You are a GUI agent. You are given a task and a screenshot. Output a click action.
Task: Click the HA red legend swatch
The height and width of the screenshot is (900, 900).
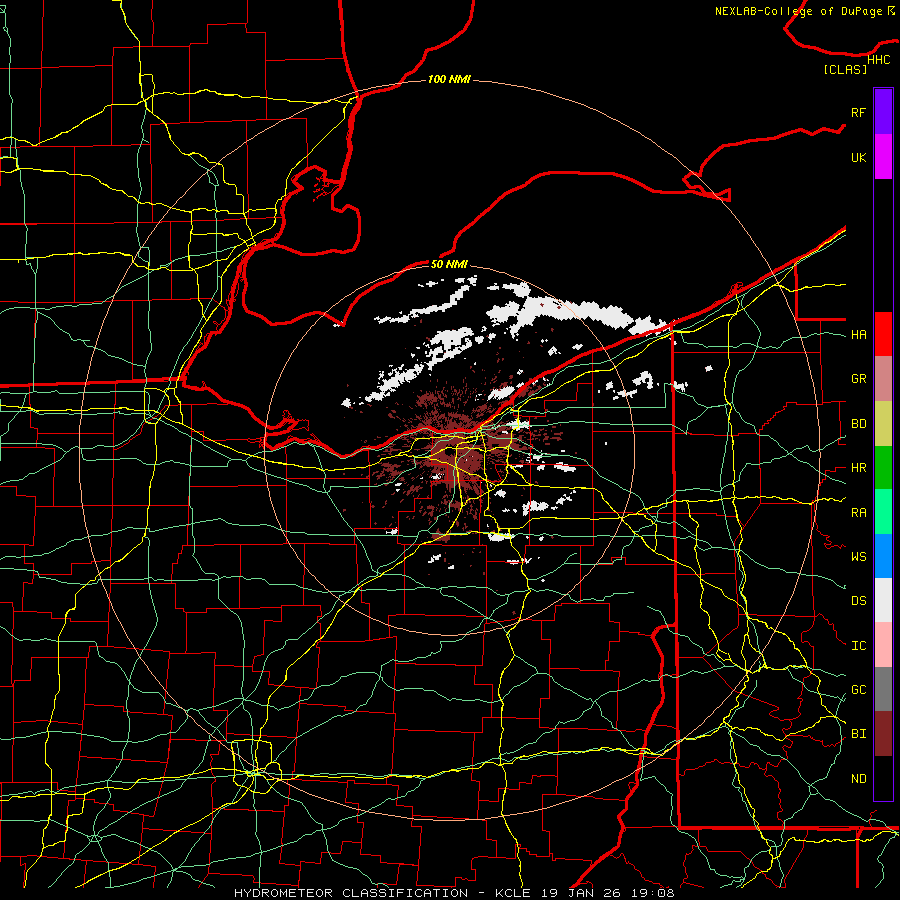883,334
